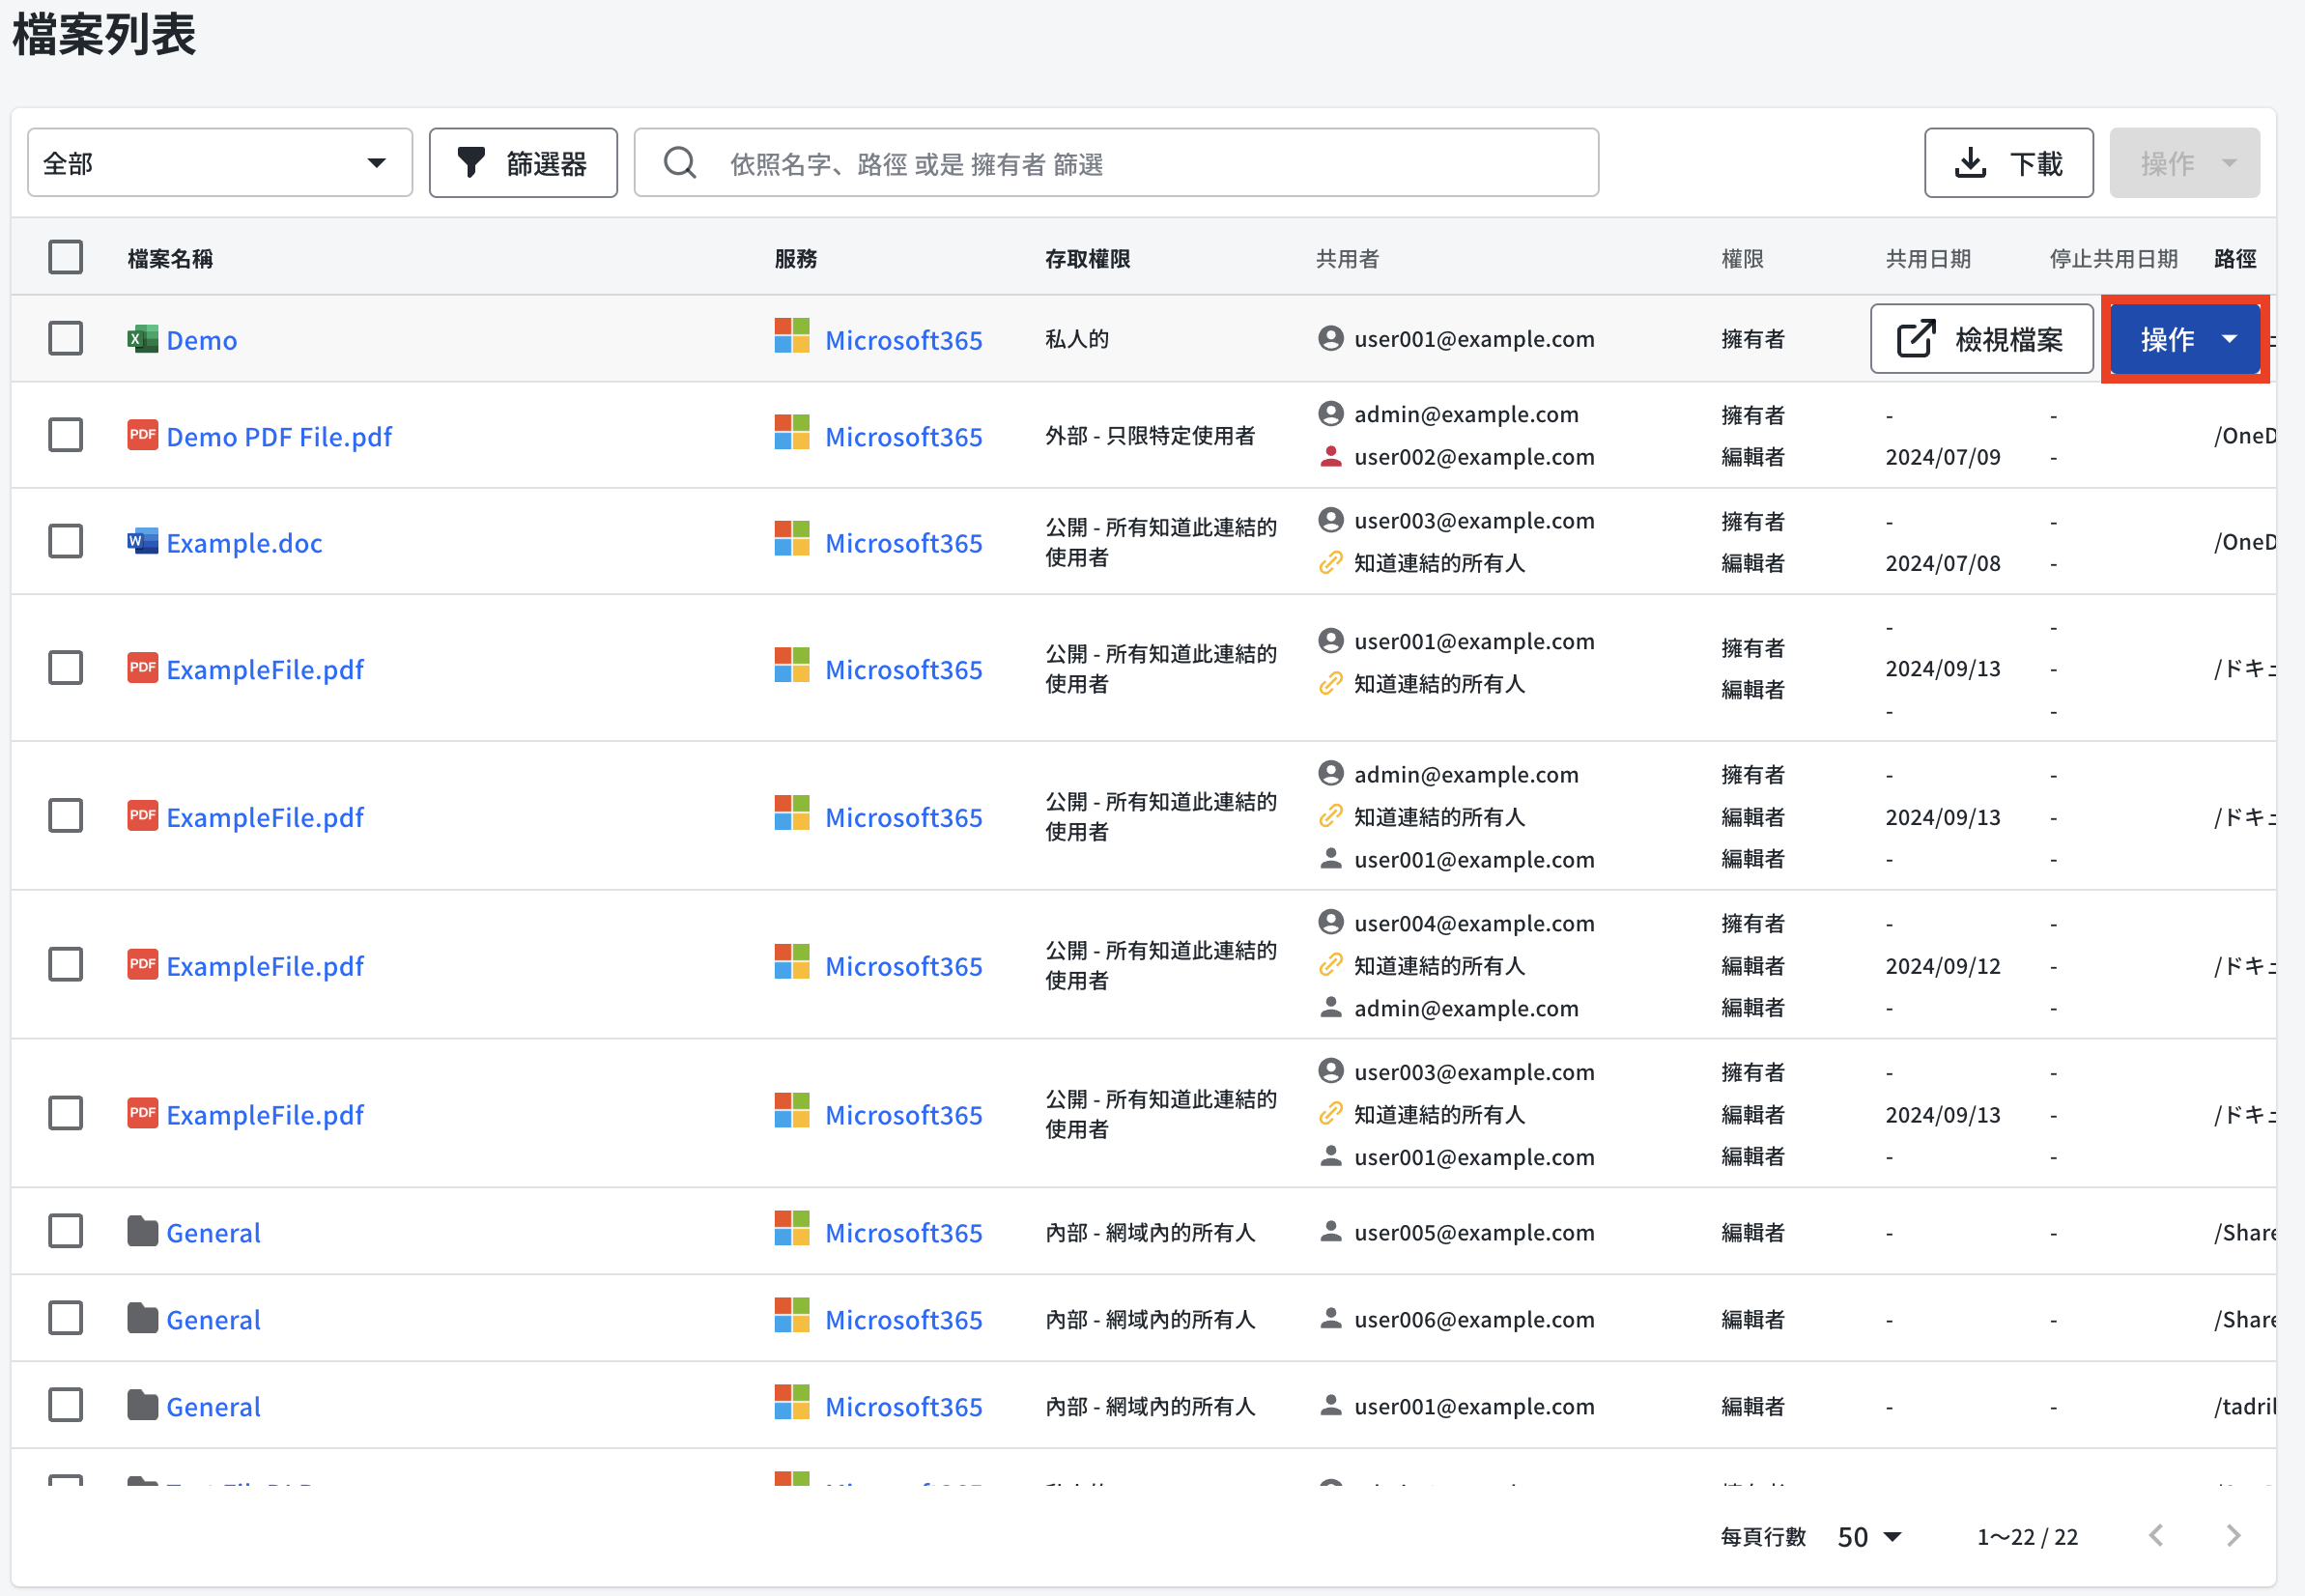Click Microsoft365 logo in Demo PDF File.pdf row

coord(792,433)
